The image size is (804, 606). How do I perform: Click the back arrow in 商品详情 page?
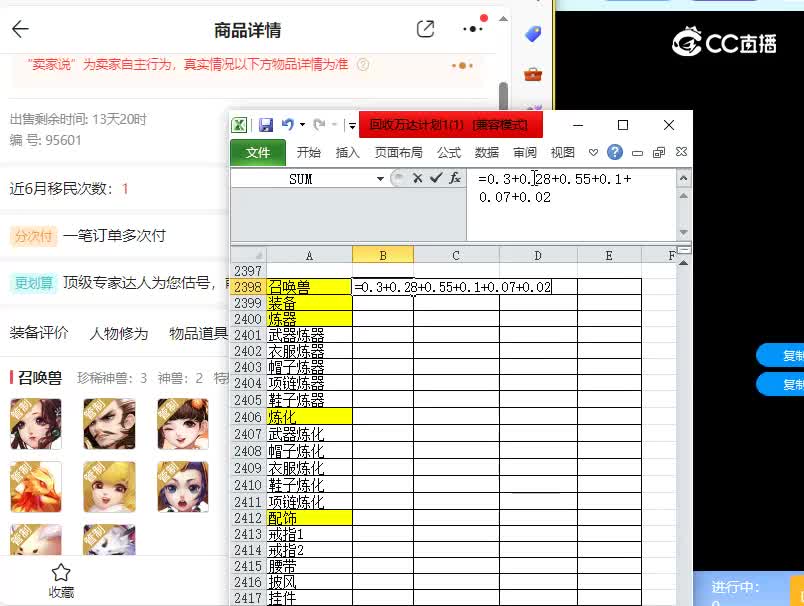pos(20,29)
